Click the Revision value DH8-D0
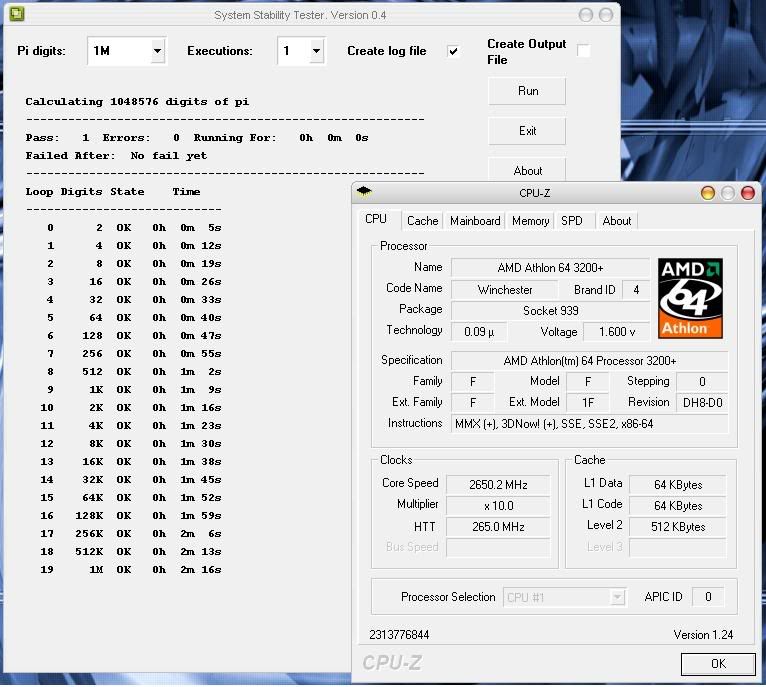This screenshot has height=687, width=766. (x=702, y=403)
